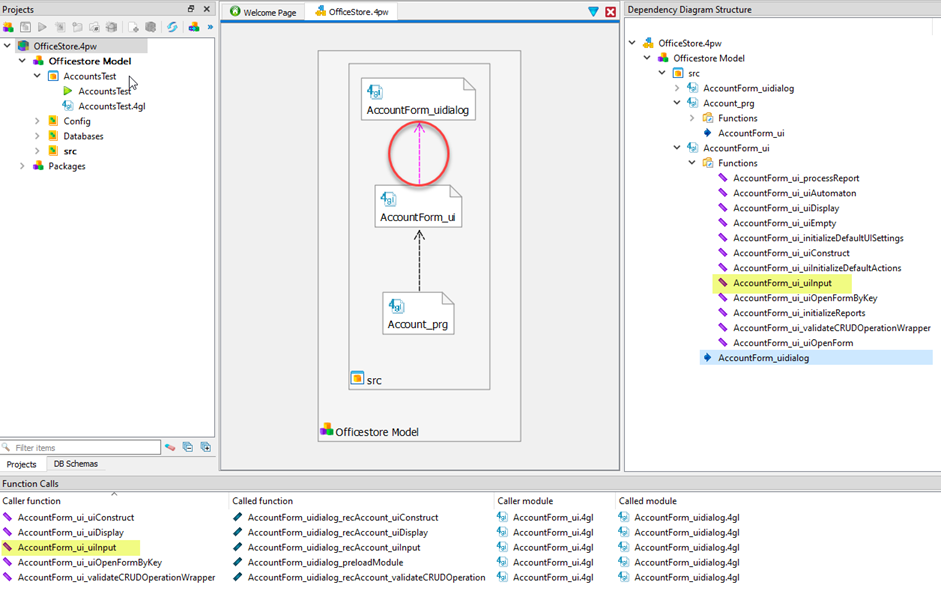Viewport: 941px width, 594px height.
Task: Open the DB Schemas tab
Action: point(75,464)
